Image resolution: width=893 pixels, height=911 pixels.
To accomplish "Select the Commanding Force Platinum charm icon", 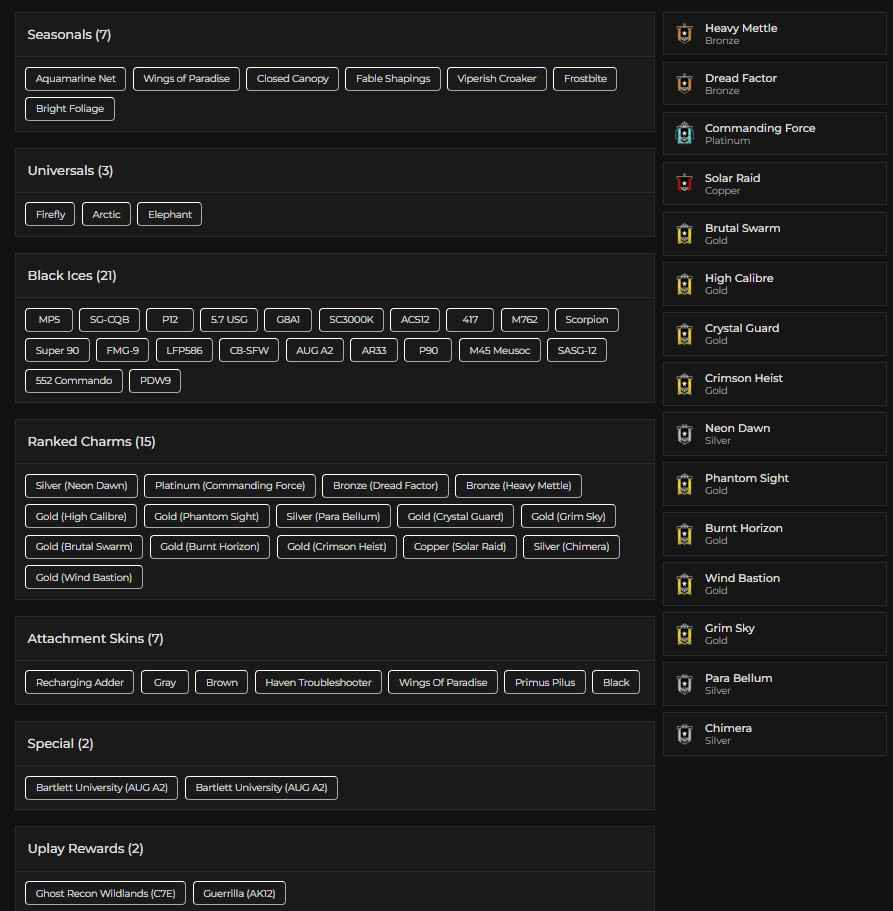I will coord(685,133).
